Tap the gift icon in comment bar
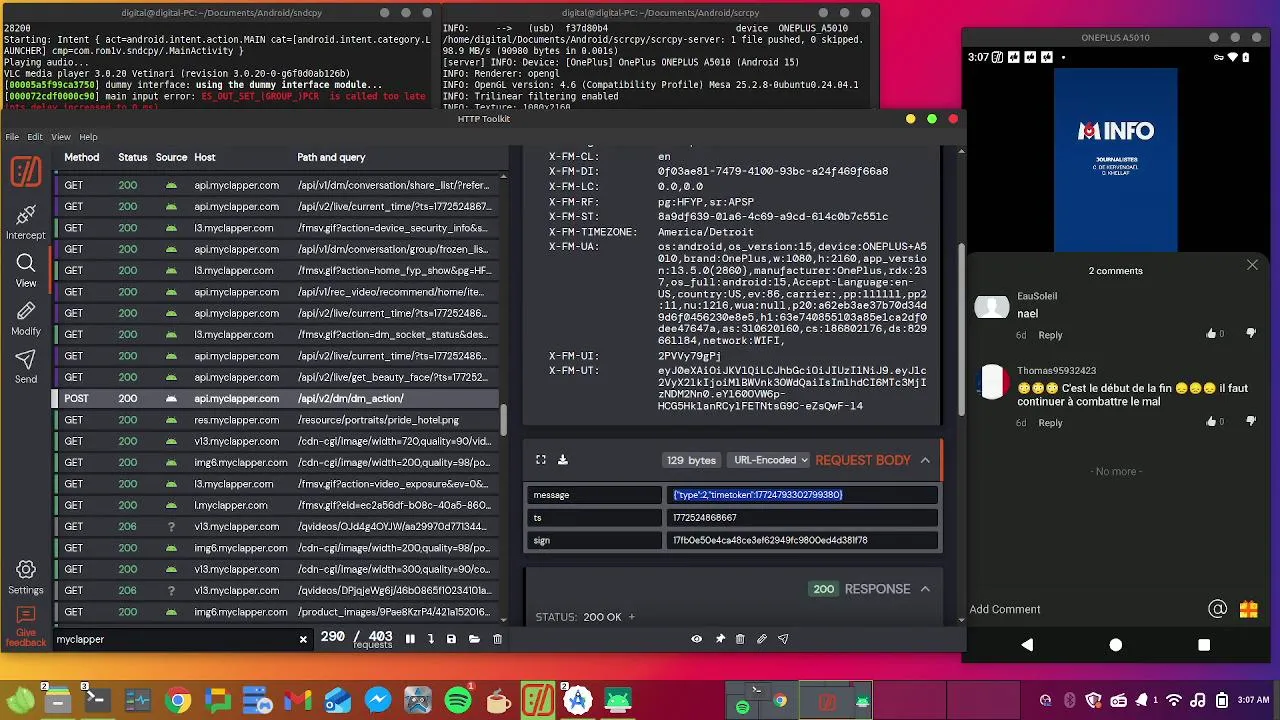The height and width of the screenshot is (720, 1280). click(1248, 609)
